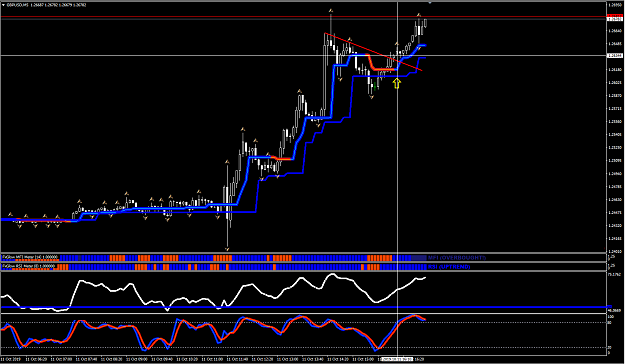Click the gray line's price tag on axis
Image resolution: width=625 pixels, height=364 pixels.
point(615,55)
